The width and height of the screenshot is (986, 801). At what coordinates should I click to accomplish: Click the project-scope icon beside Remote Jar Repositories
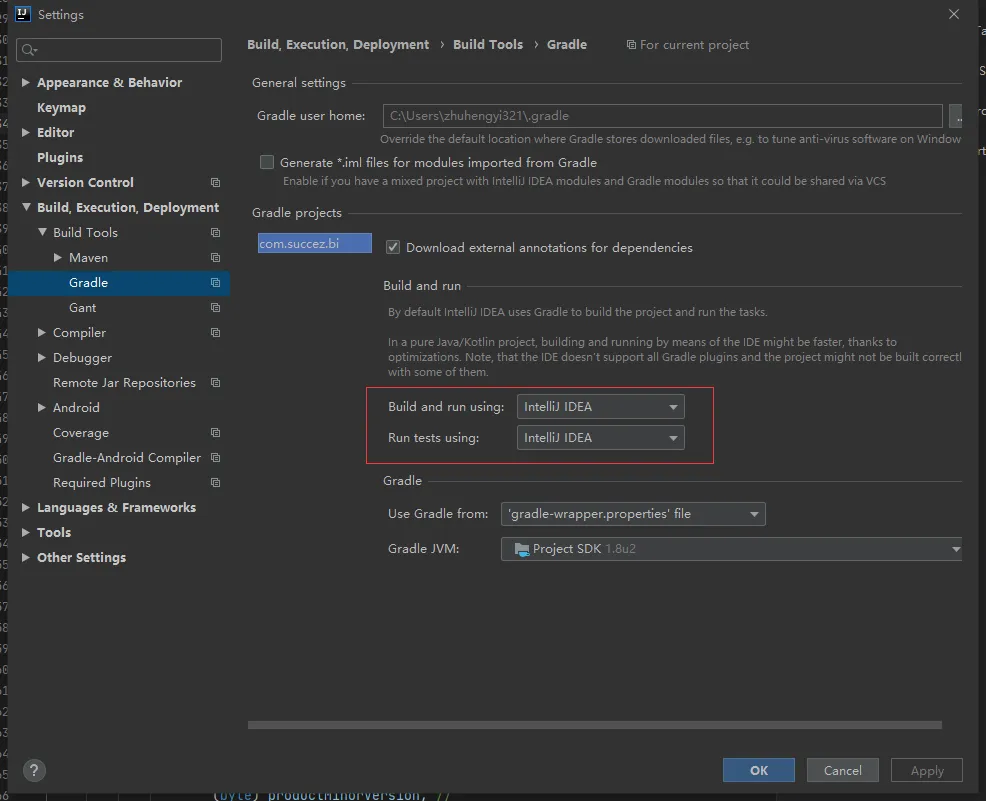(x=215, y=383)
